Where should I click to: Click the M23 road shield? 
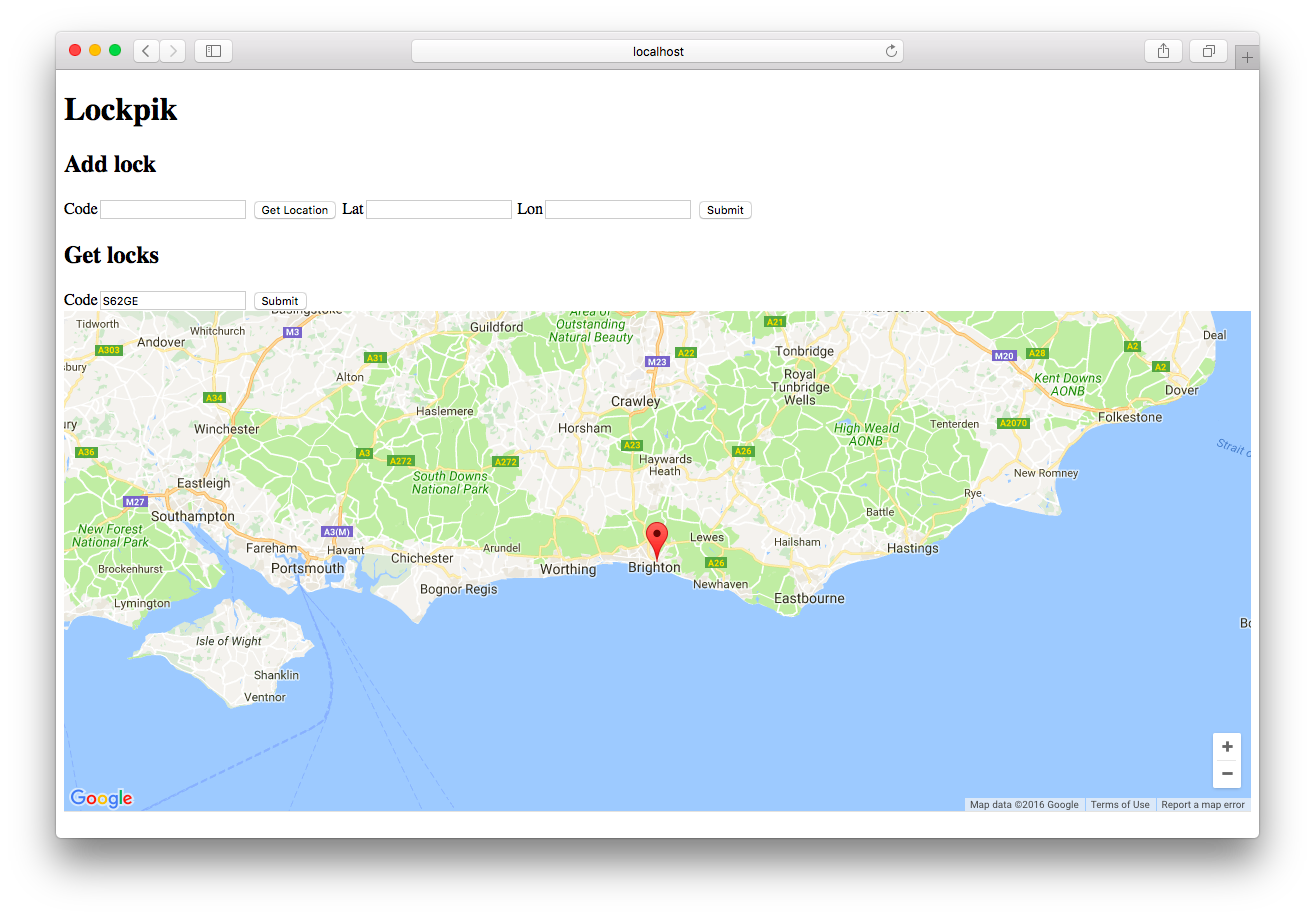coord(657,362)
